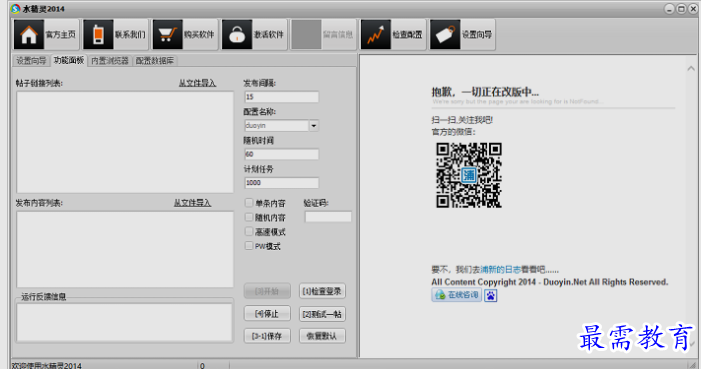
Task: Click the [4]停止 button
Action: click(267, 314)
